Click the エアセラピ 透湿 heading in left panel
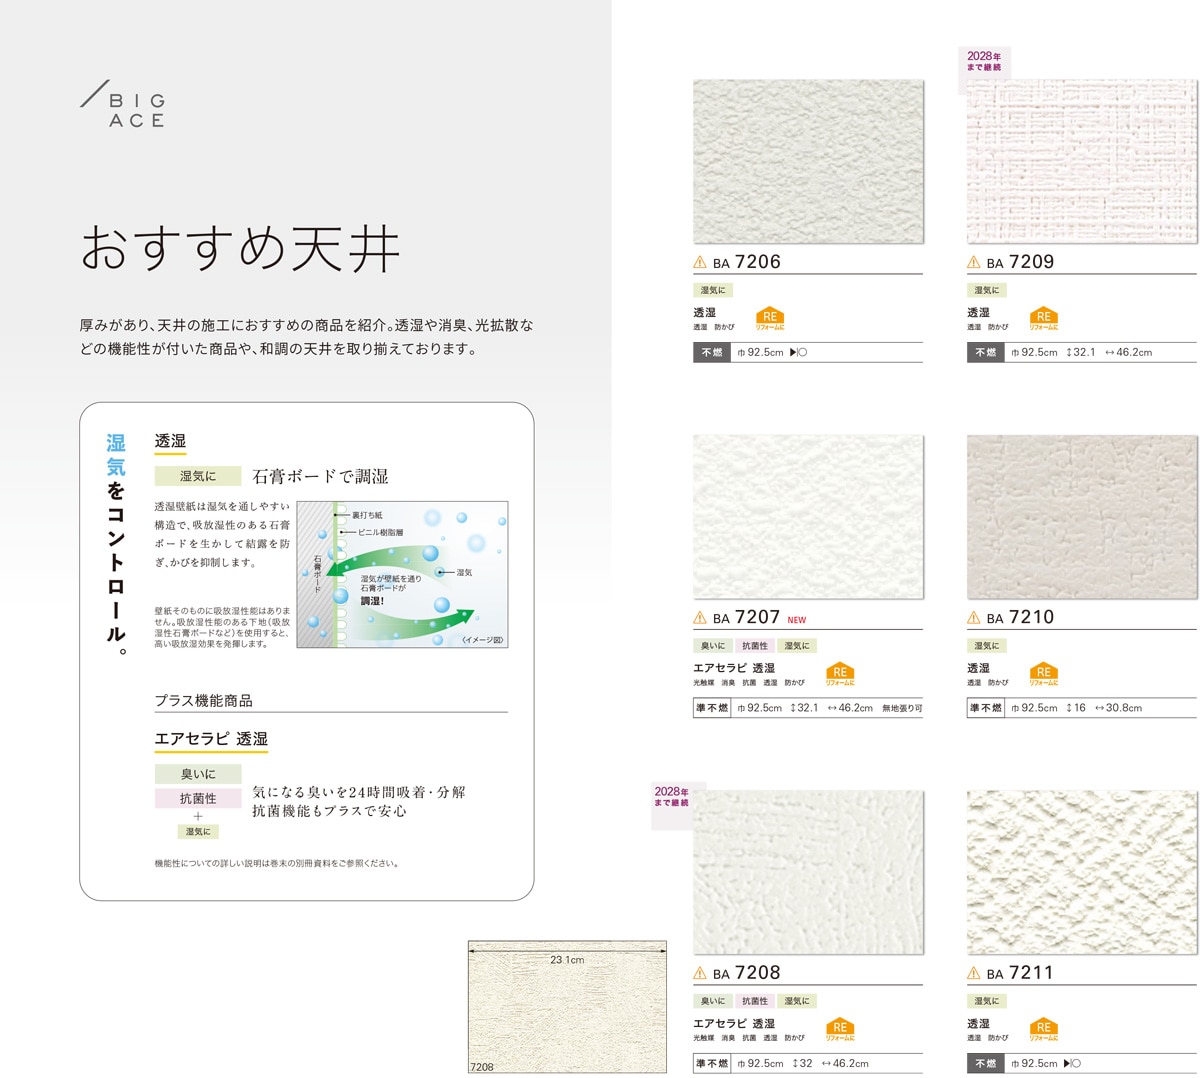Viewport: 1200px width, 1078px height. [x=211, y=739]
